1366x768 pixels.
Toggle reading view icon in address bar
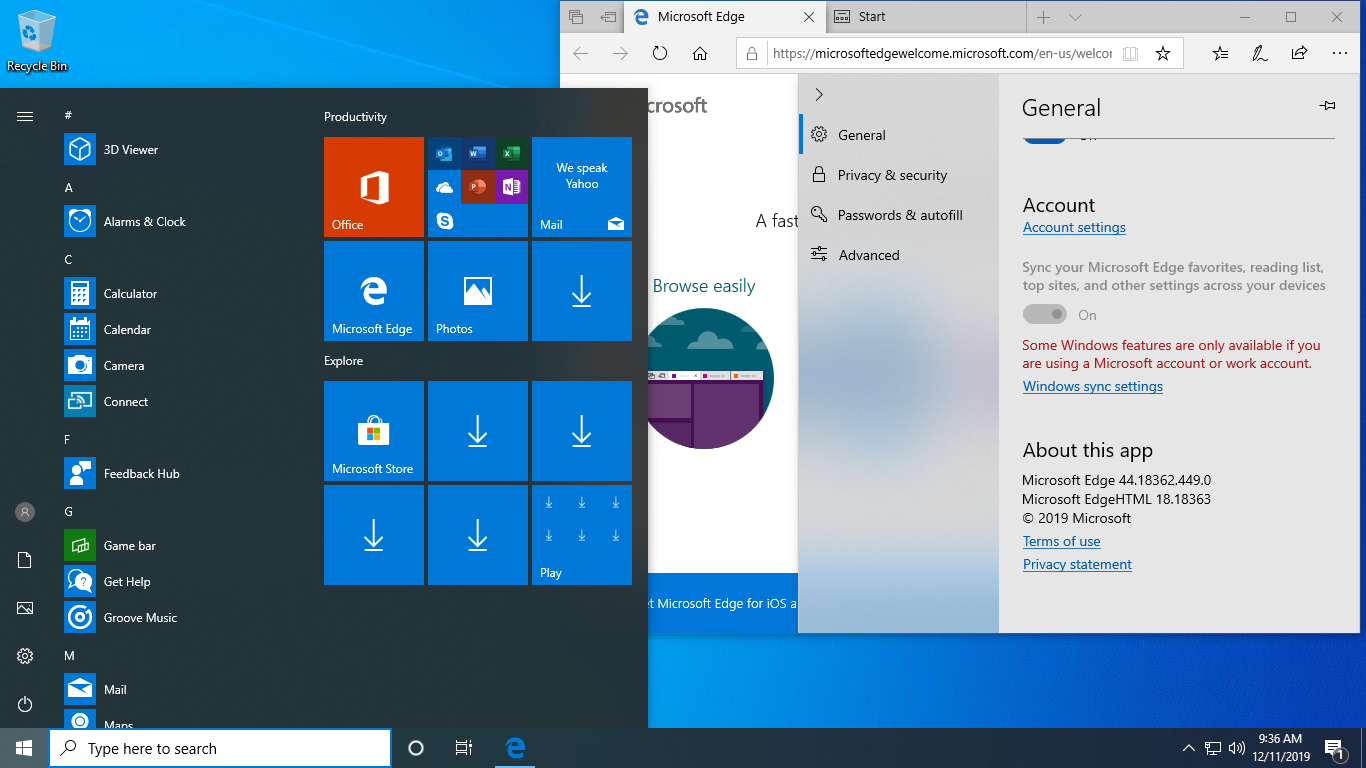pos(1130,53)
